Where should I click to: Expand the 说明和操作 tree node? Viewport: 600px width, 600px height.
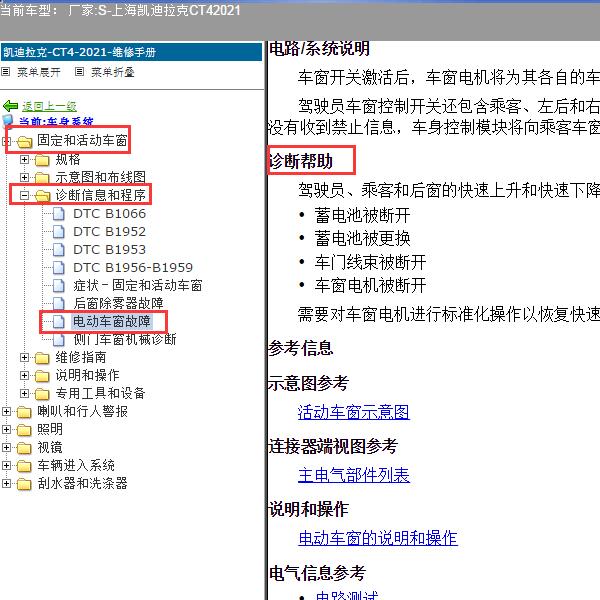(24, 375)
